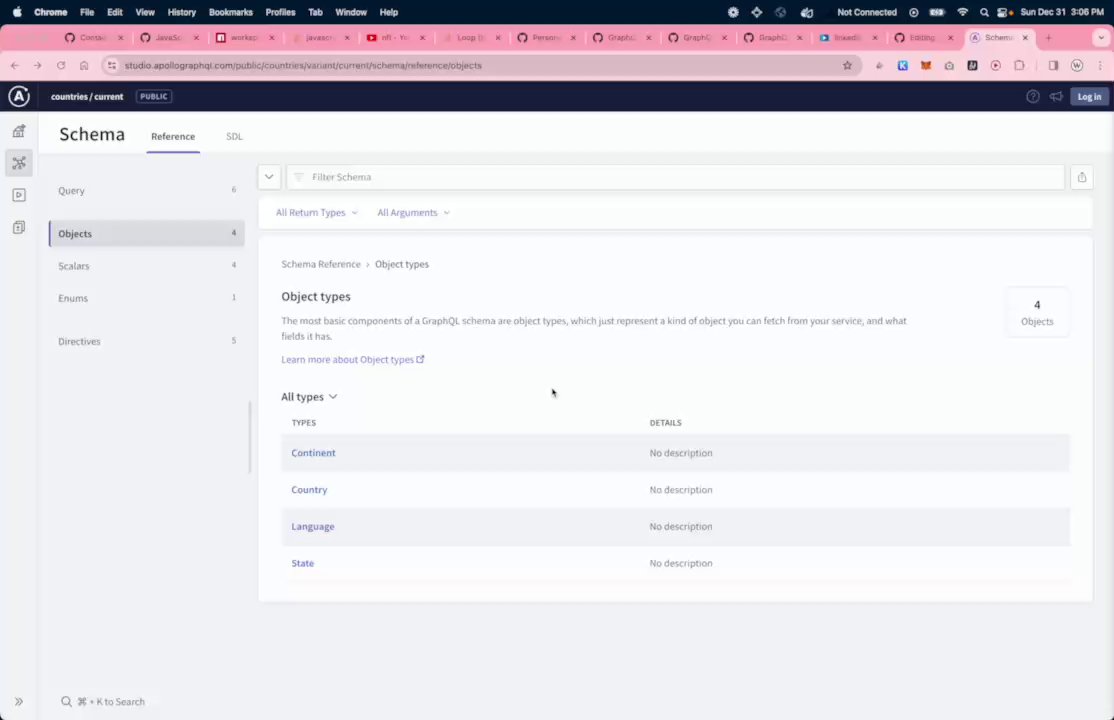This screenshot has width=1114, height=720.
Task: Click the sidebar vertical scrollbar
Action: point(249,437)
